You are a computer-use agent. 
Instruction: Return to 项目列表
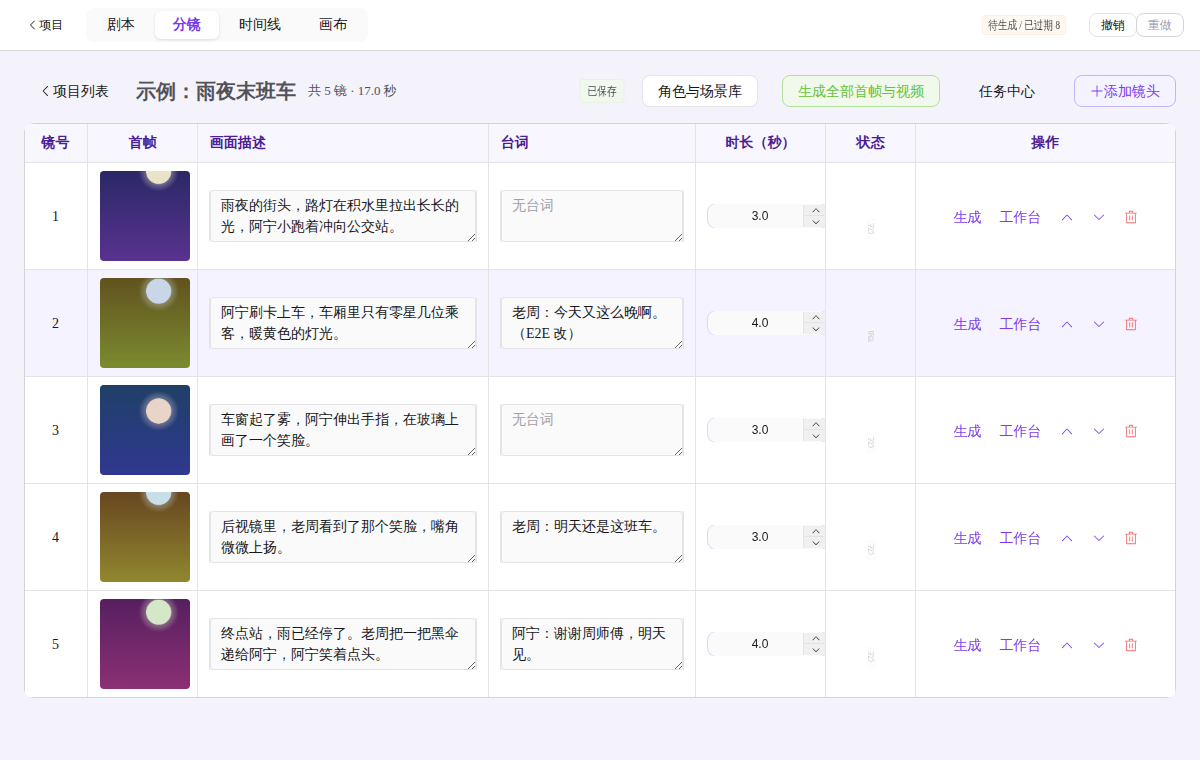click(x=74, y=91)
